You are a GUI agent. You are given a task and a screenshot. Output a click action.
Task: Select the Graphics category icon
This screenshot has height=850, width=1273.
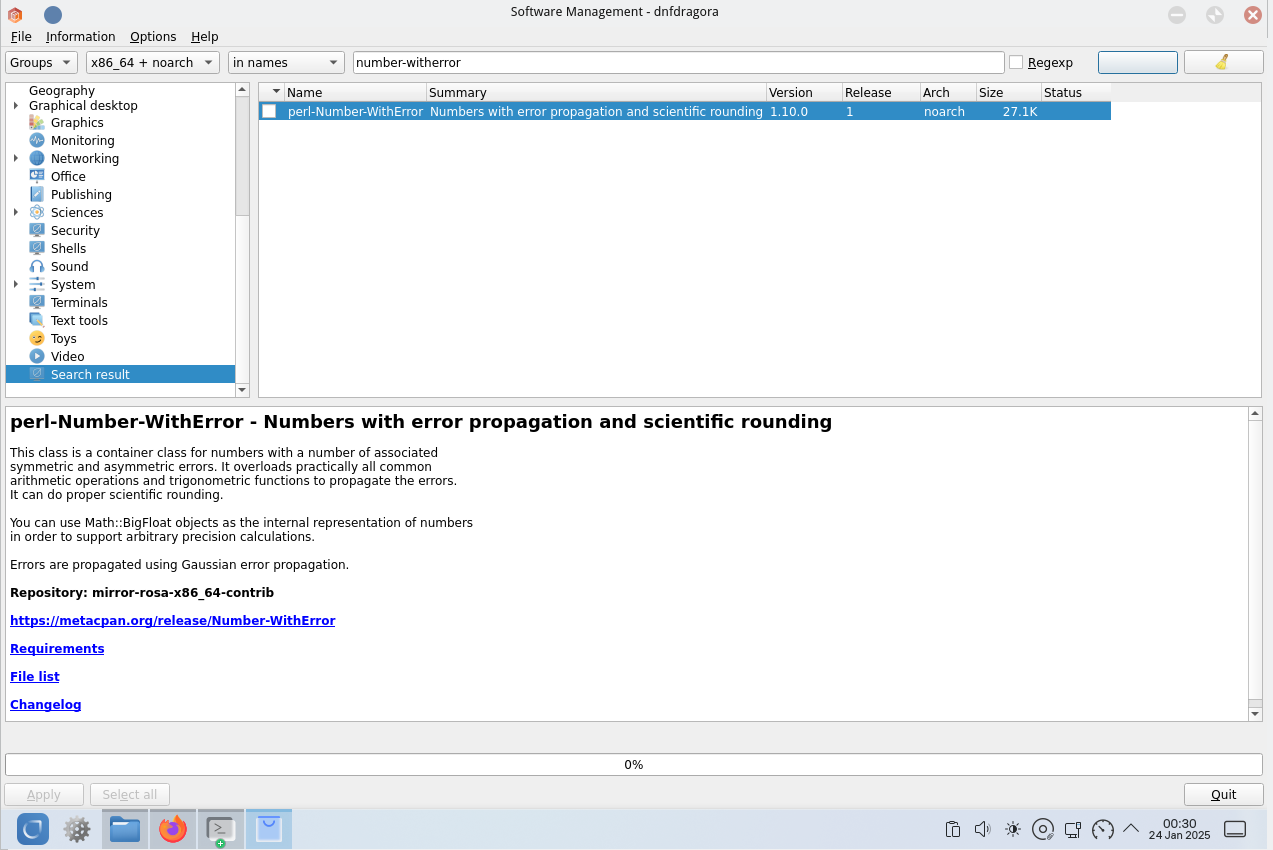[37, 122]
